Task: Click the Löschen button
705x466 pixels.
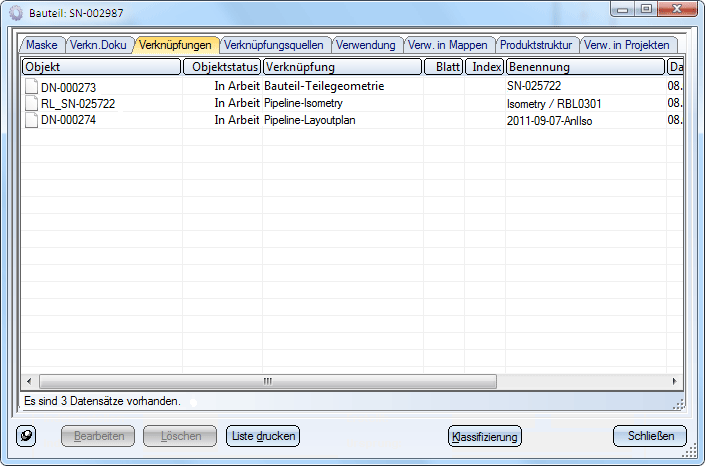Action: [180, 436]
